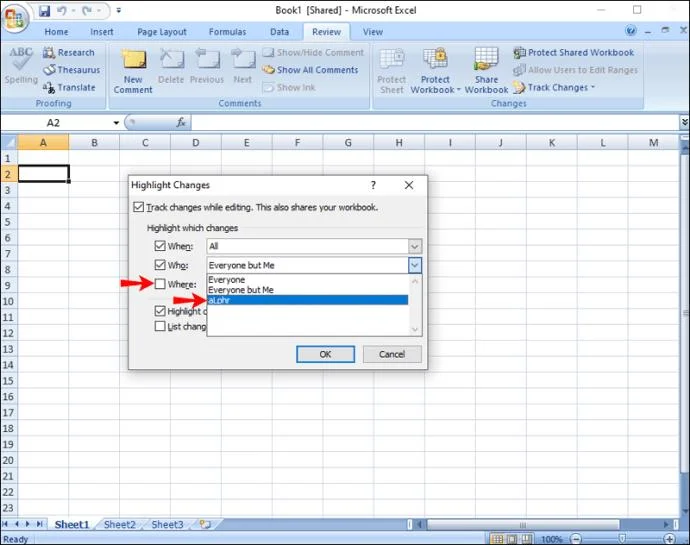This screenshot has width=690, height=545.
Task: Toggle Show Ink
Action: (289, 87)
